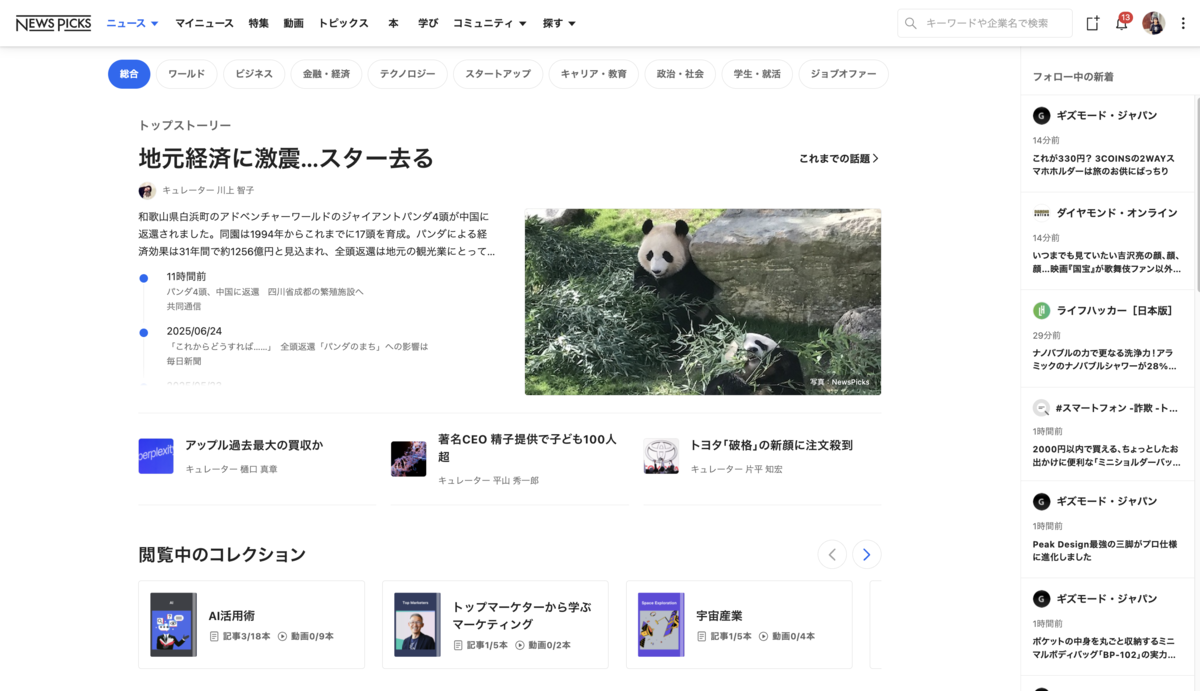
Task: Open the Perplexity story thumbnail
Action: (156, 456)
